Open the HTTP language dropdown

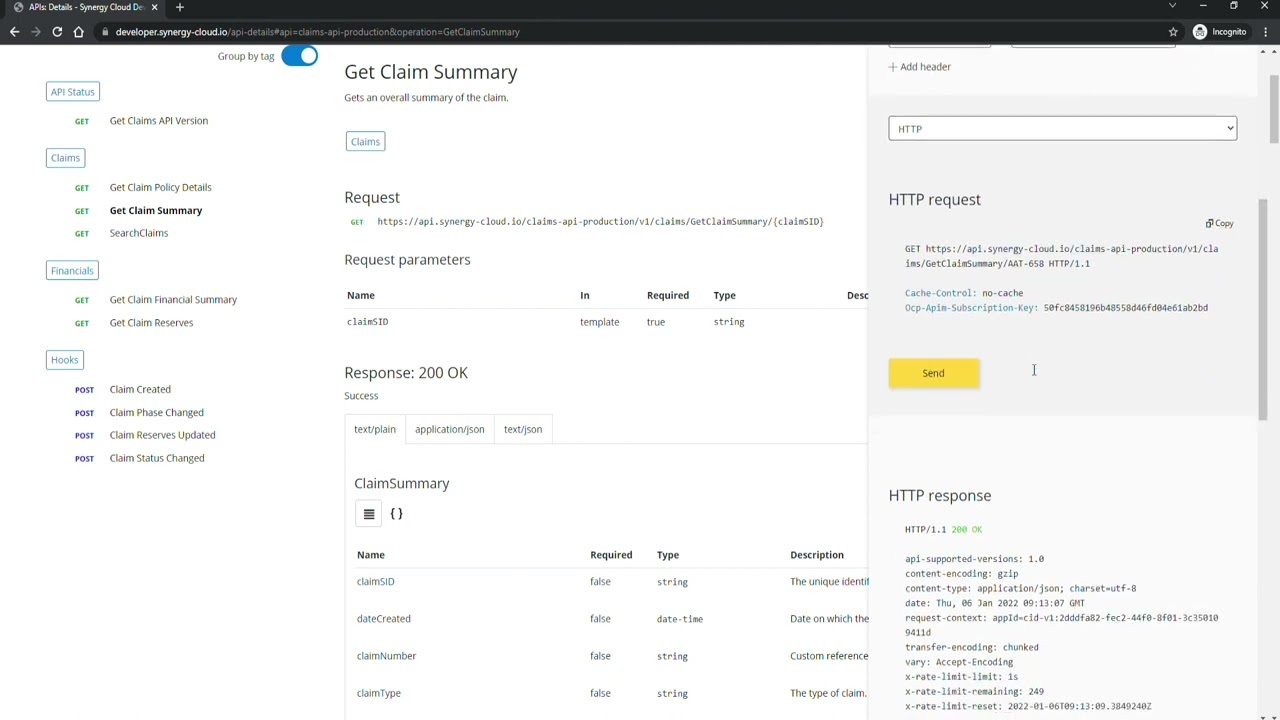pyautogui.click(x=1062, y=128)
